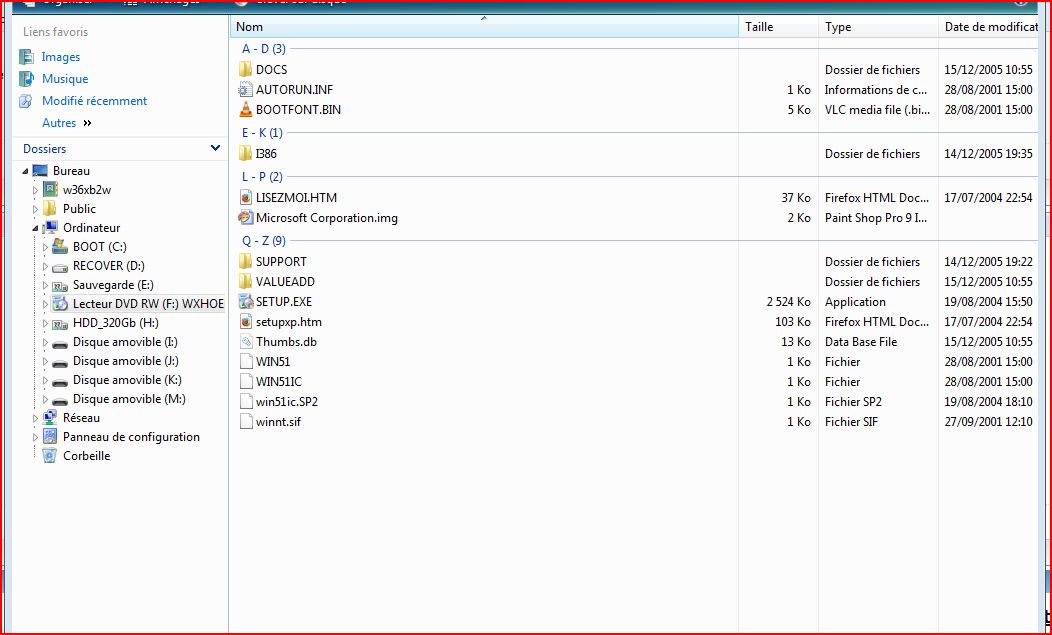Select Sauvegarde (E:) drive icon
1052x635 pixels.
click(60, 285)
